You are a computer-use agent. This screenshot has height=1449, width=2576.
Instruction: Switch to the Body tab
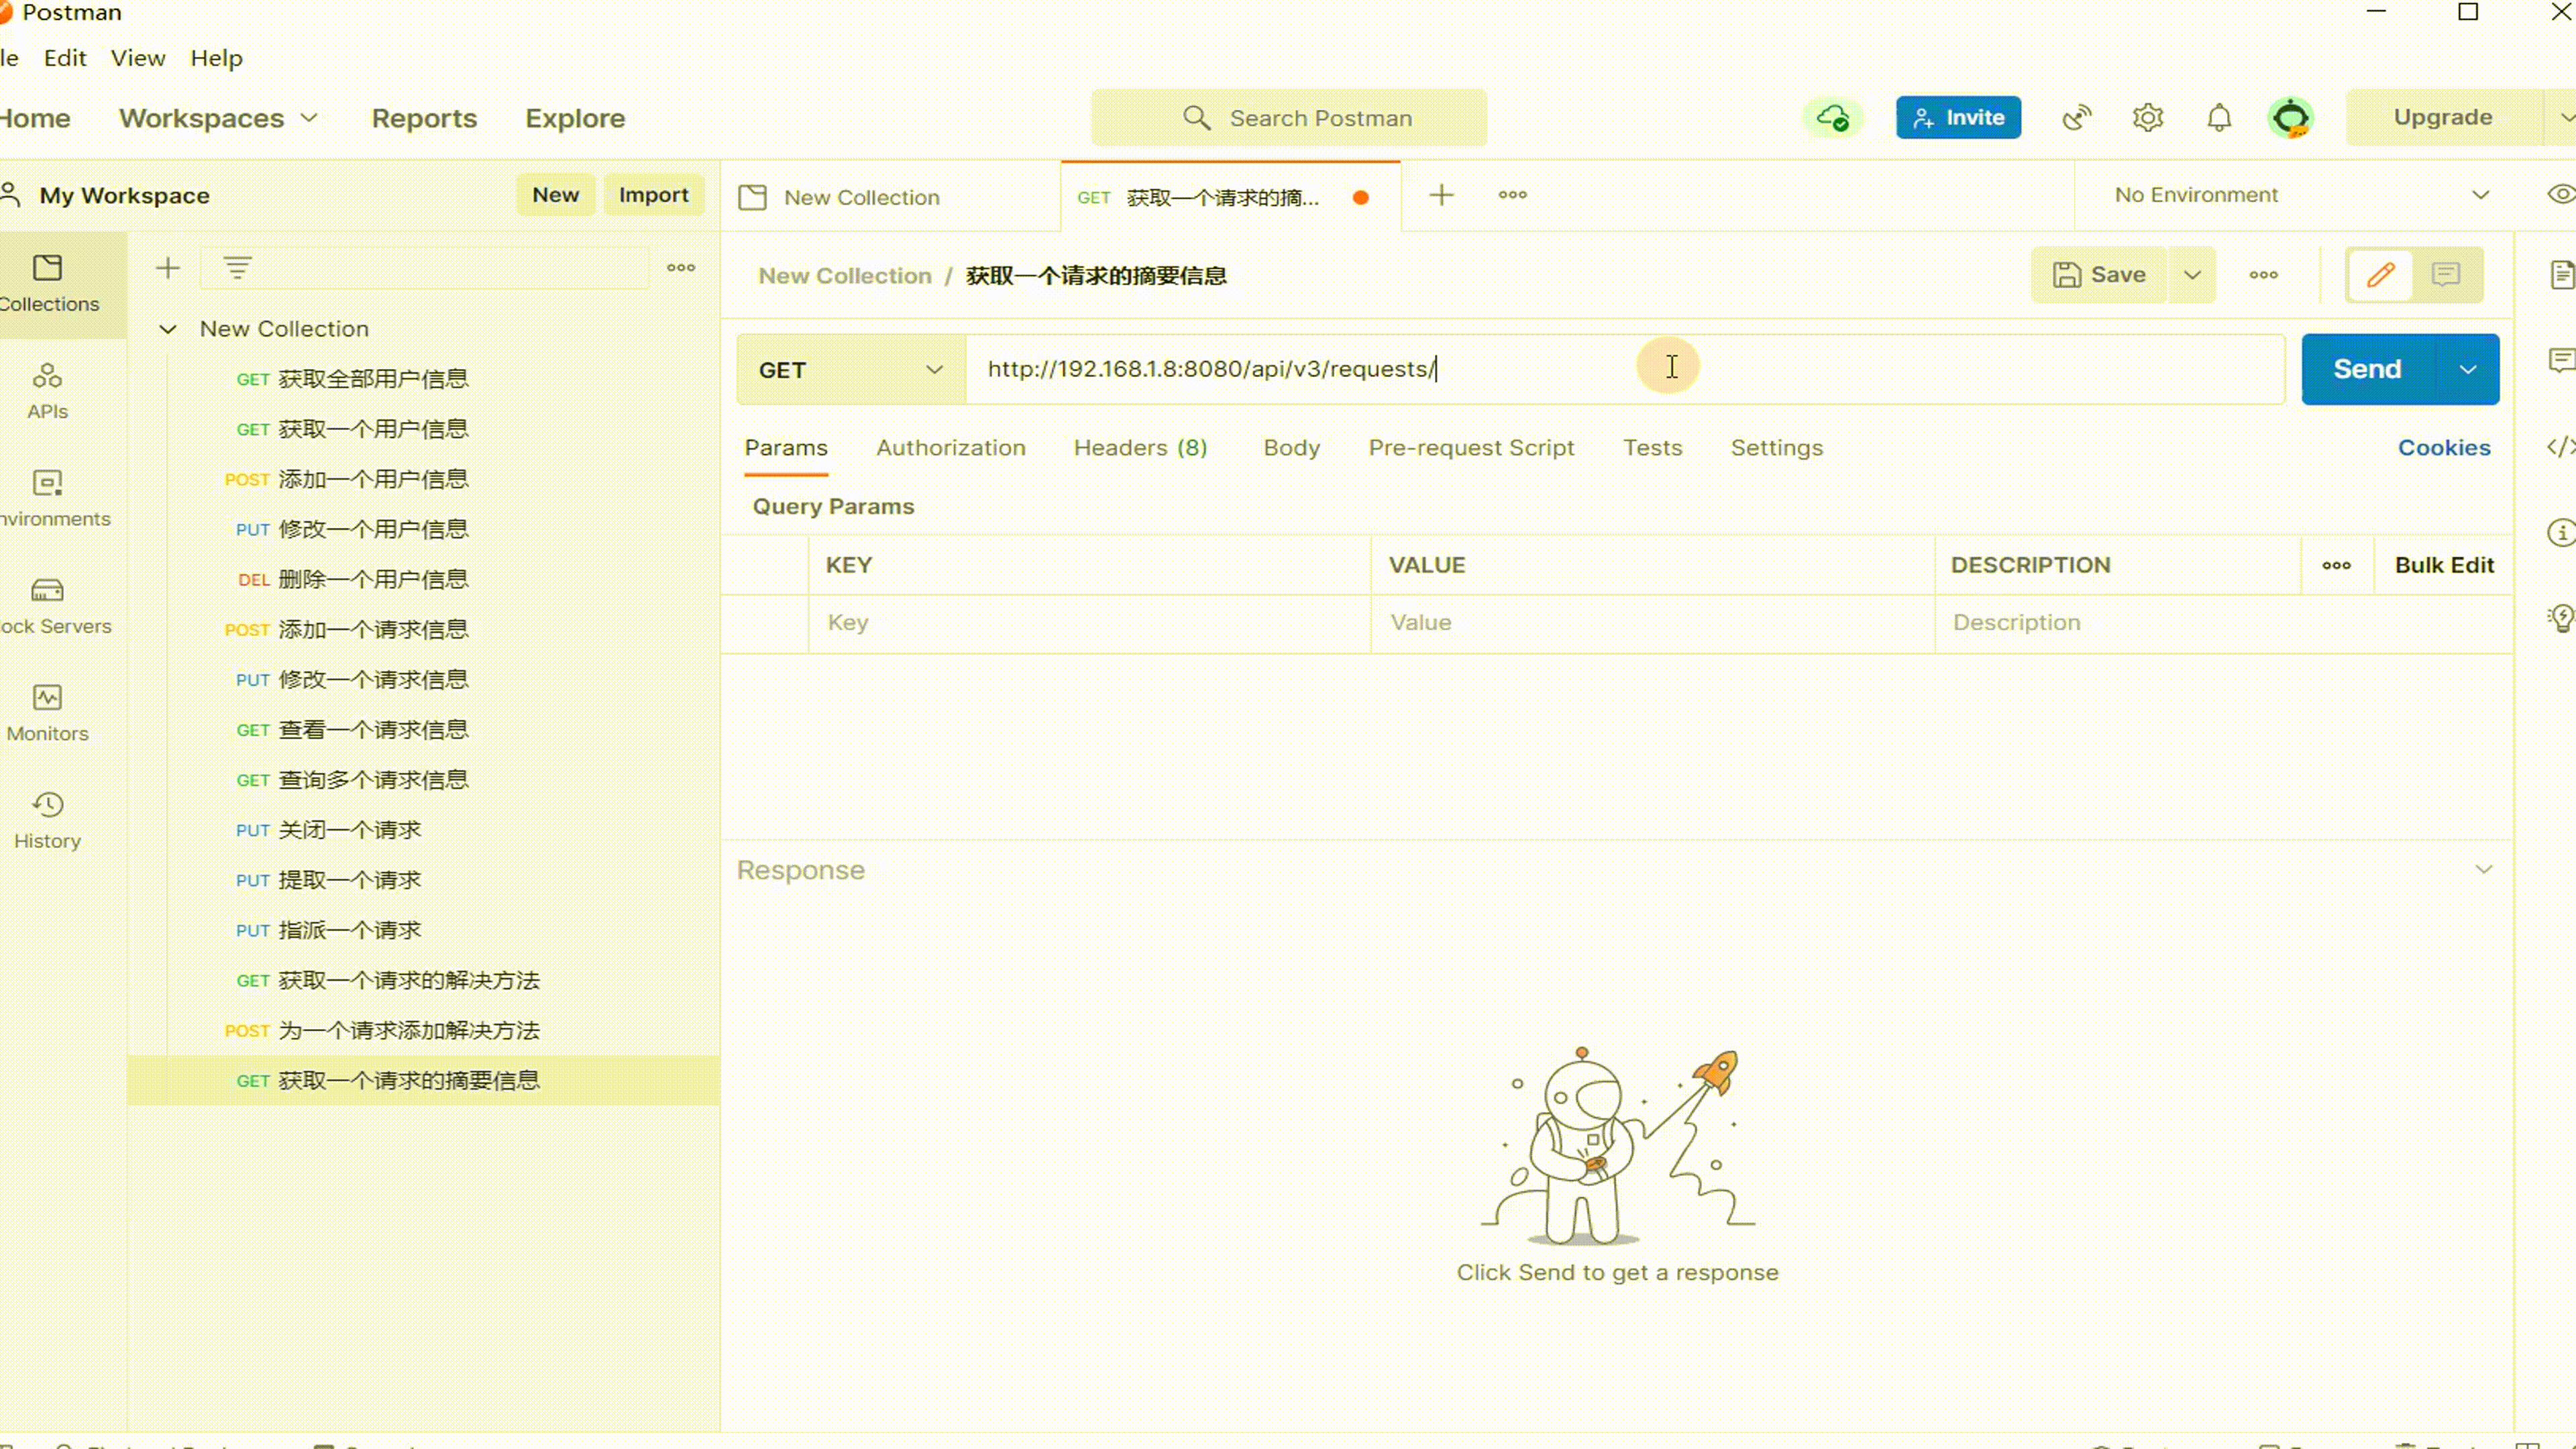(1292, 448)
